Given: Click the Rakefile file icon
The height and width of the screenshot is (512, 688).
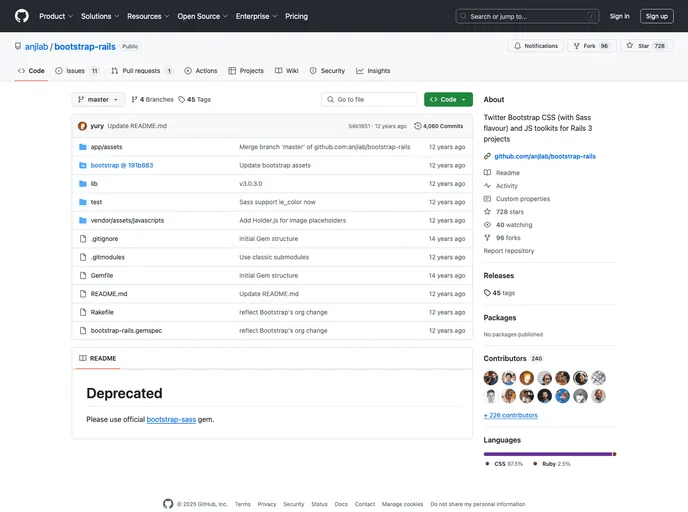Looking at the screenshot, I should click(x=82, y=312).
